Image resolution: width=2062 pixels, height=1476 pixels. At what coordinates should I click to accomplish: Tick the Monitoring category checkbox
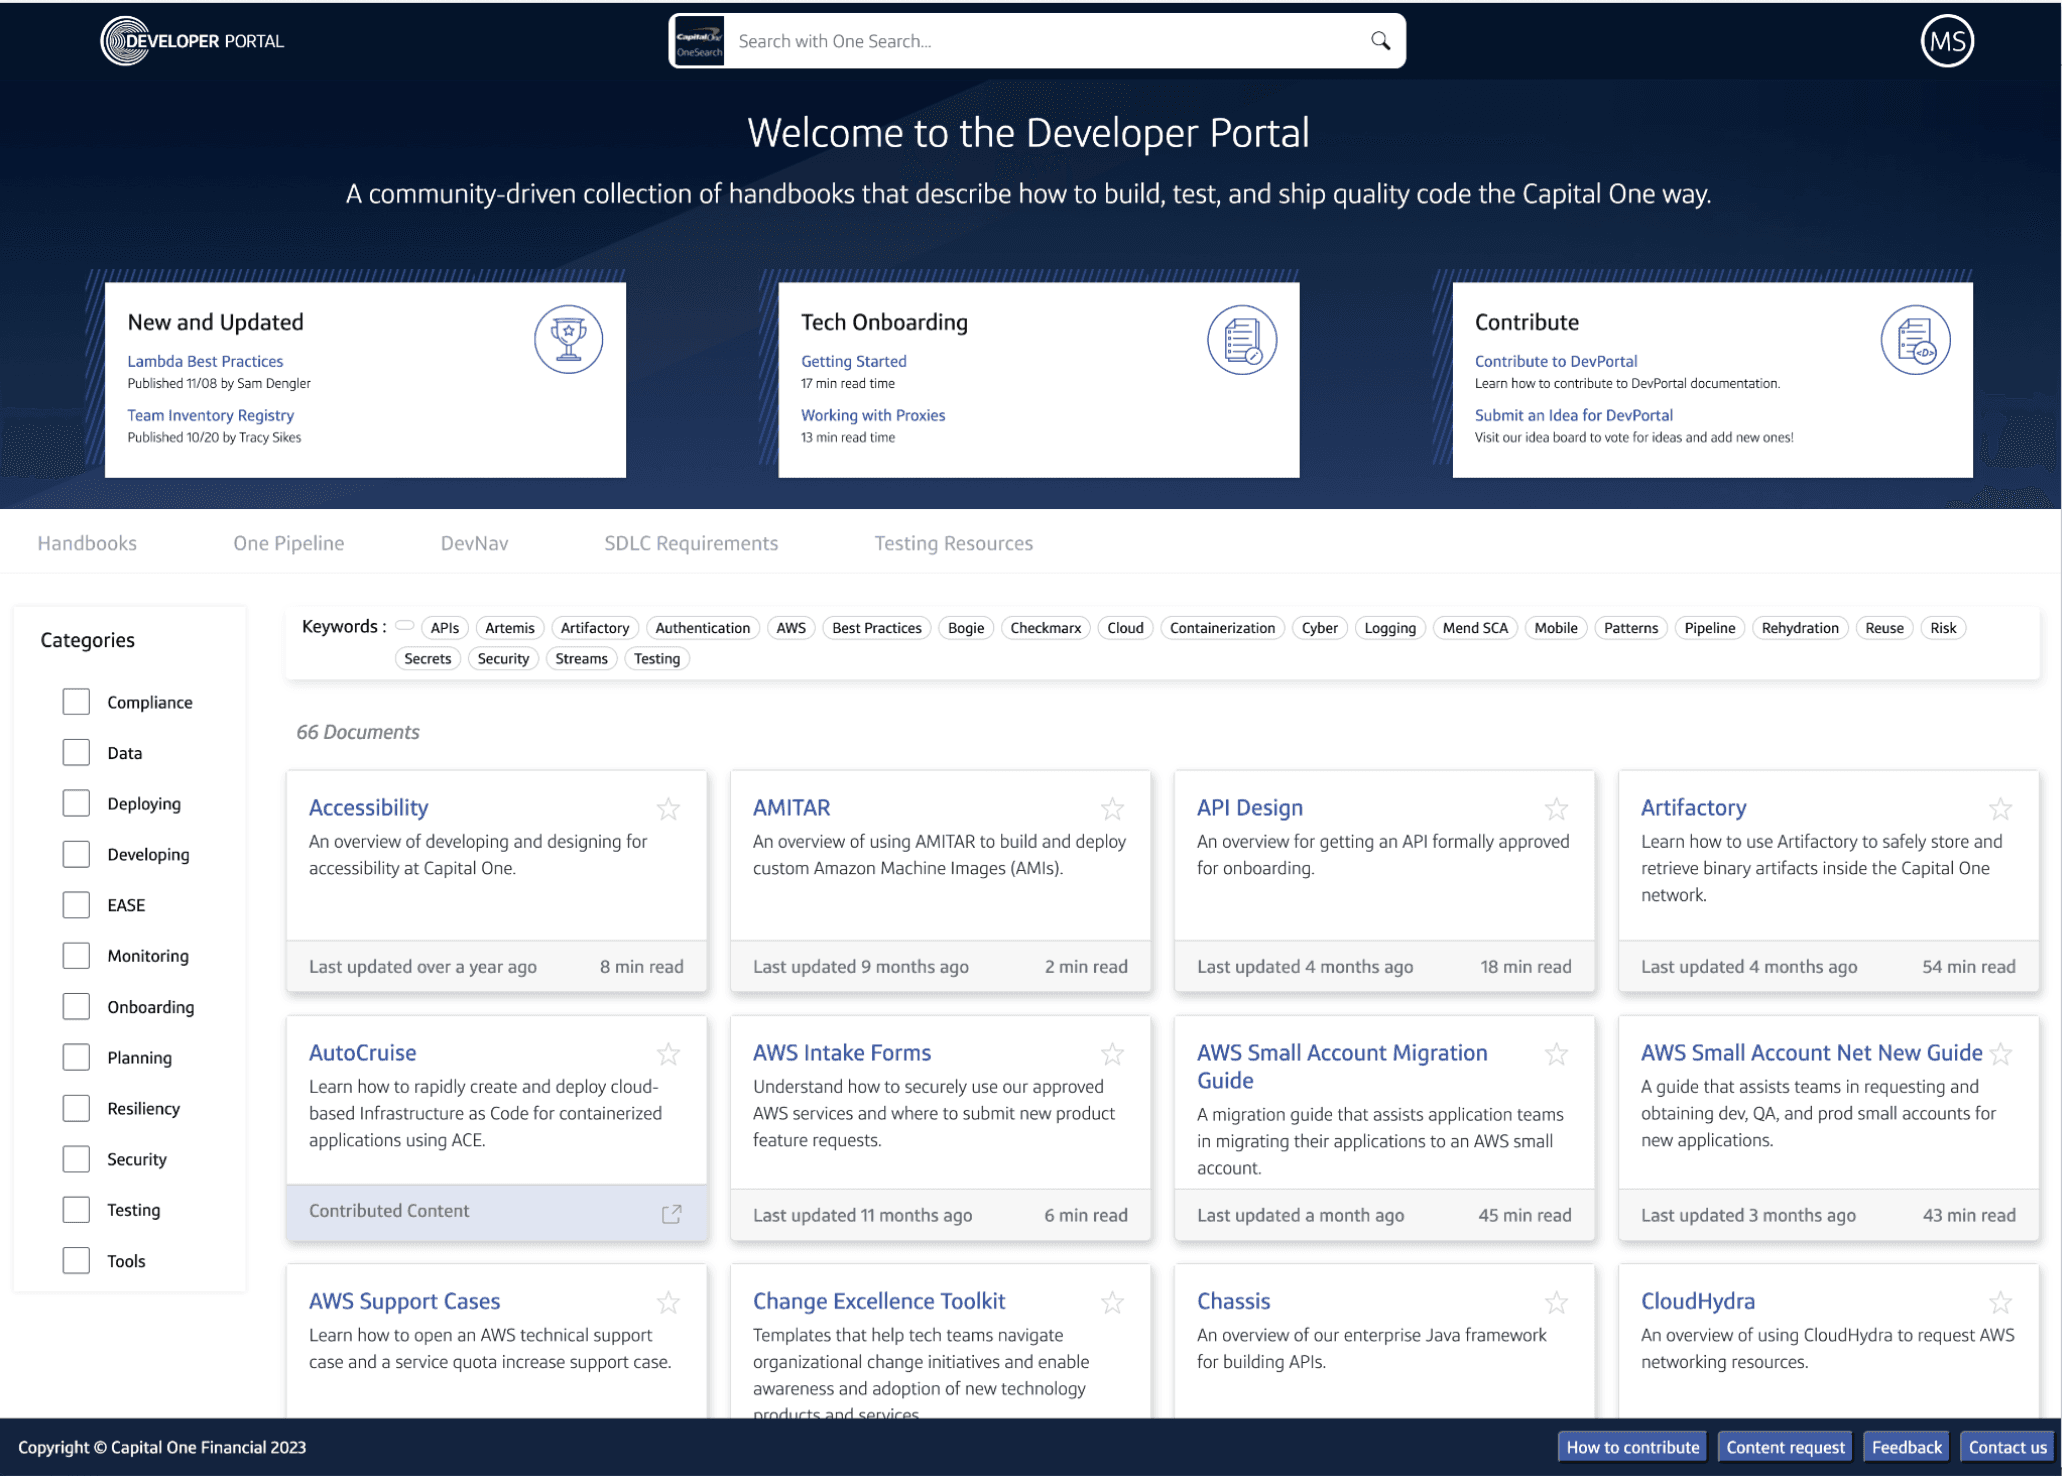(x=76, y=955)
